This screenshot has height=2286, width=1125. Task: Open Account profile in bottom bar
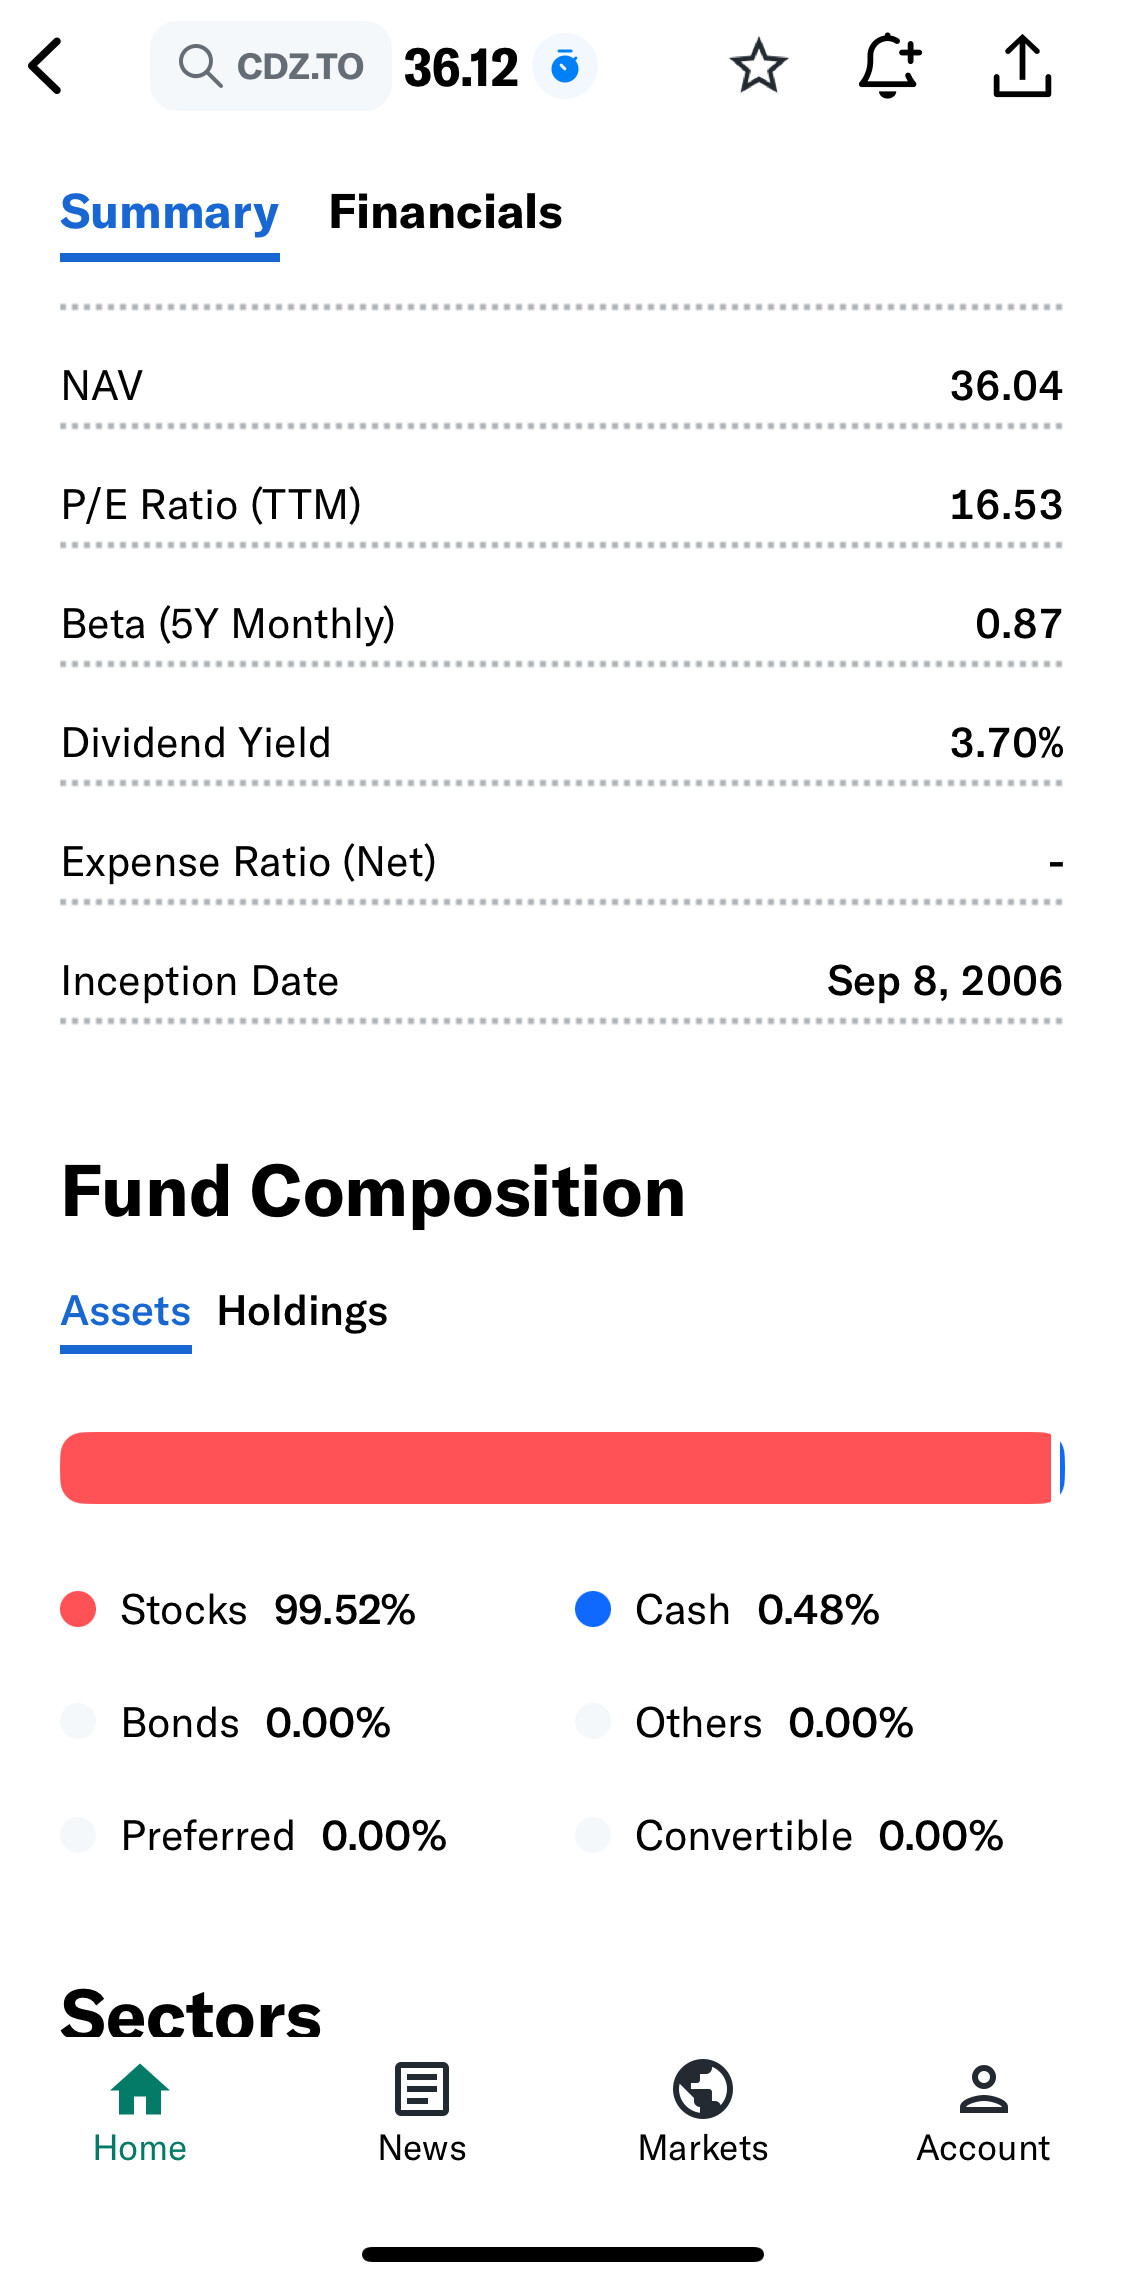984,2112
